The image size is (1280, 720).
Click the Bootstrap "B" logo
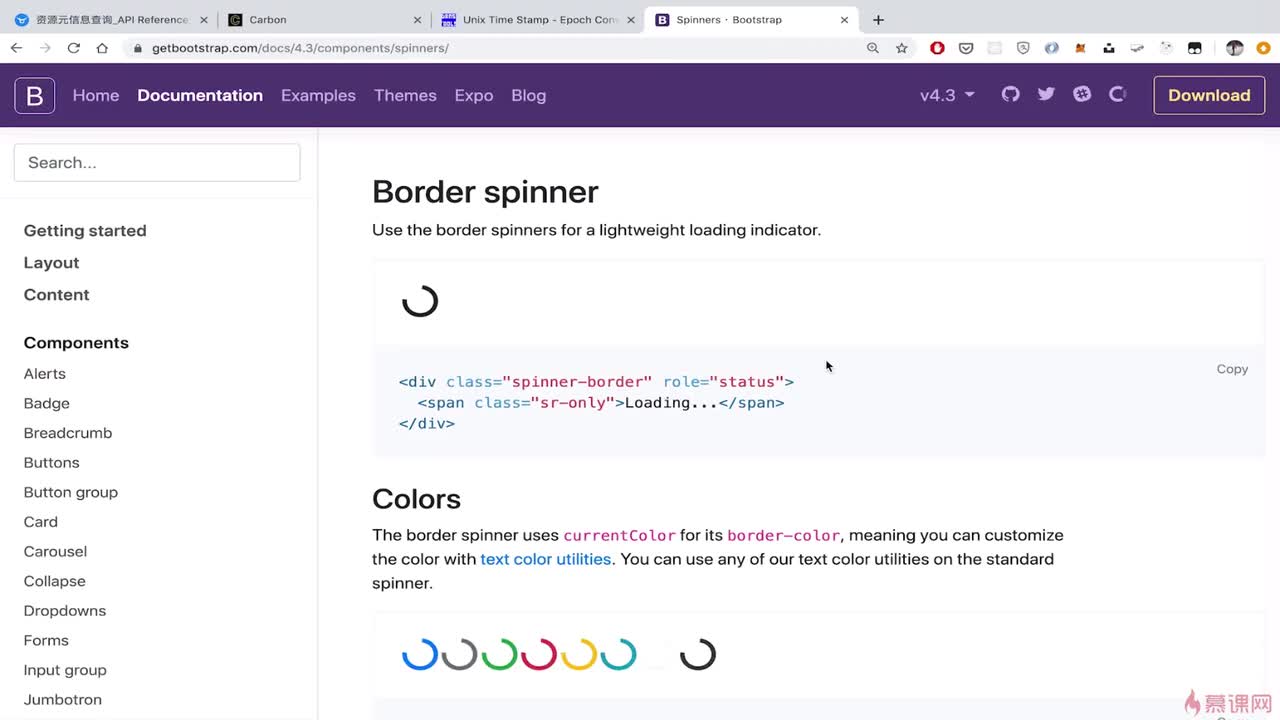pos(34,95)
